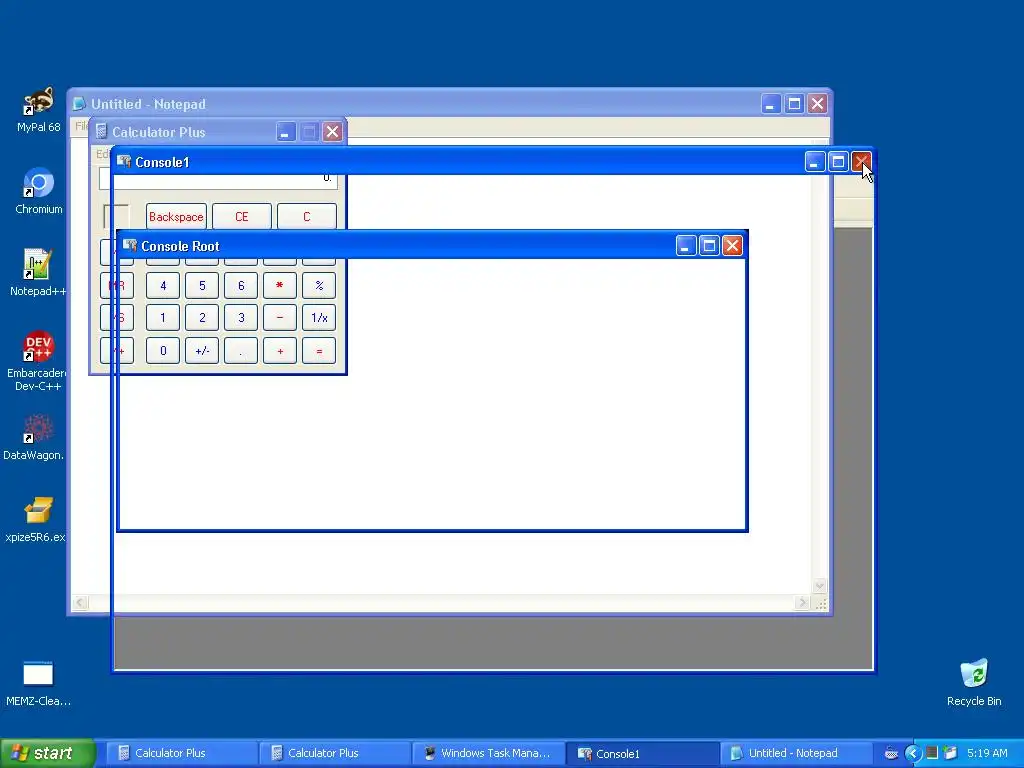Screen dimensions: 1024x768
Task: Click the +/- sign-change calculator key
Action: pyautogui.click(x=202, y=351)
